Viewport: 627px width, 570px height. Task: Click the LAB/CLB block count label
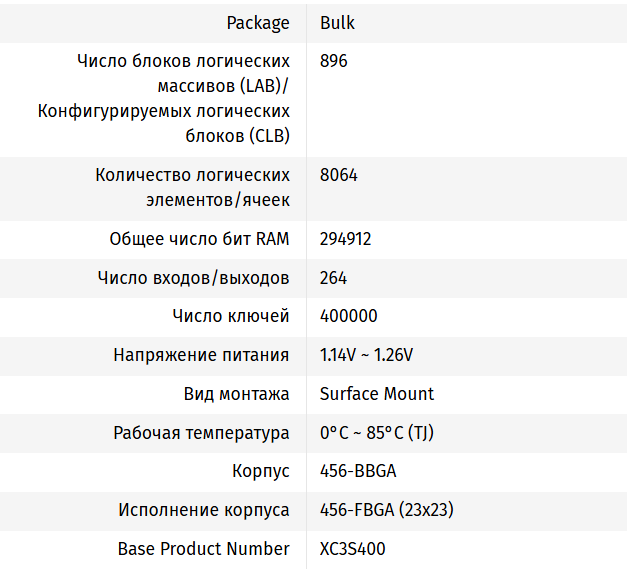(x=164, y=98)
